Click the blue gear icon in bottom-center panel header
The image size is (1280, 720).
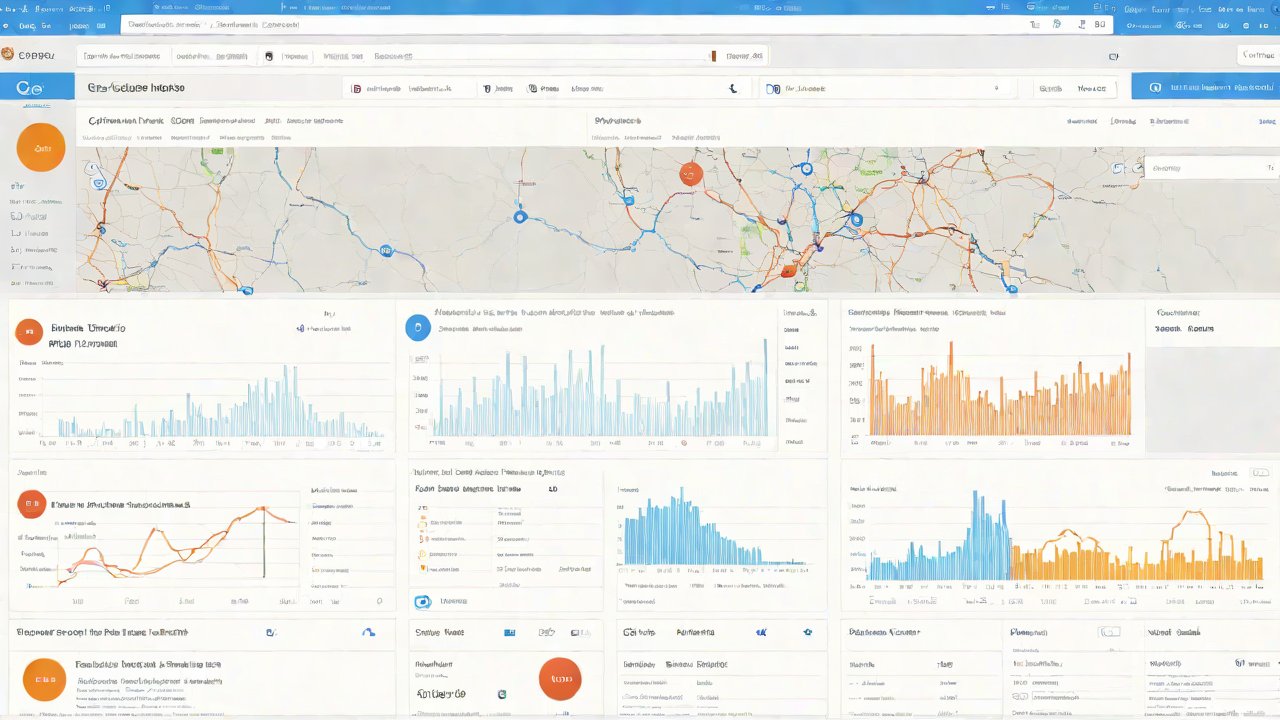pyautogui.click(x=808, y=632)
